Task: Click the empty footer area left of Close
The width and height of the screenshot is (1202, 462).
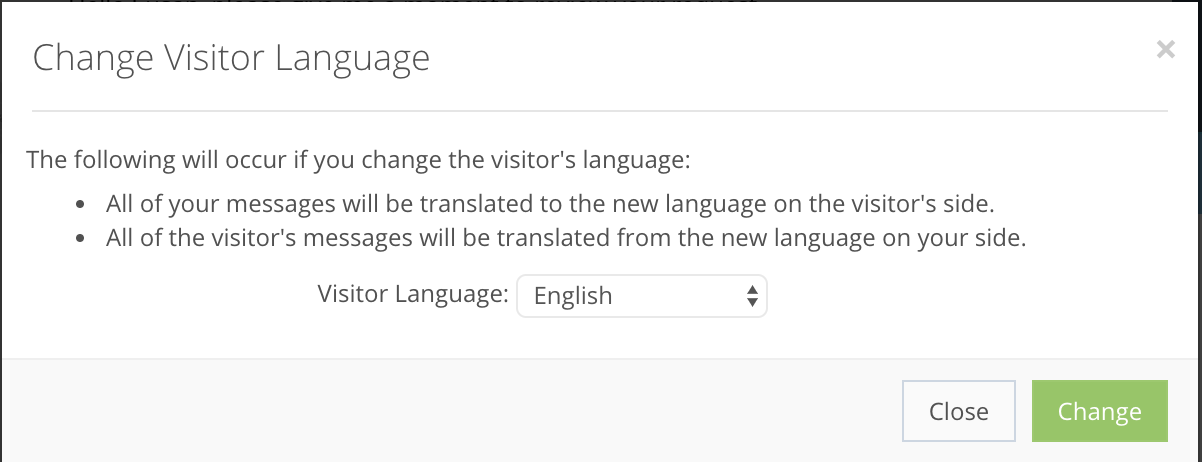Action: (450, 411)
